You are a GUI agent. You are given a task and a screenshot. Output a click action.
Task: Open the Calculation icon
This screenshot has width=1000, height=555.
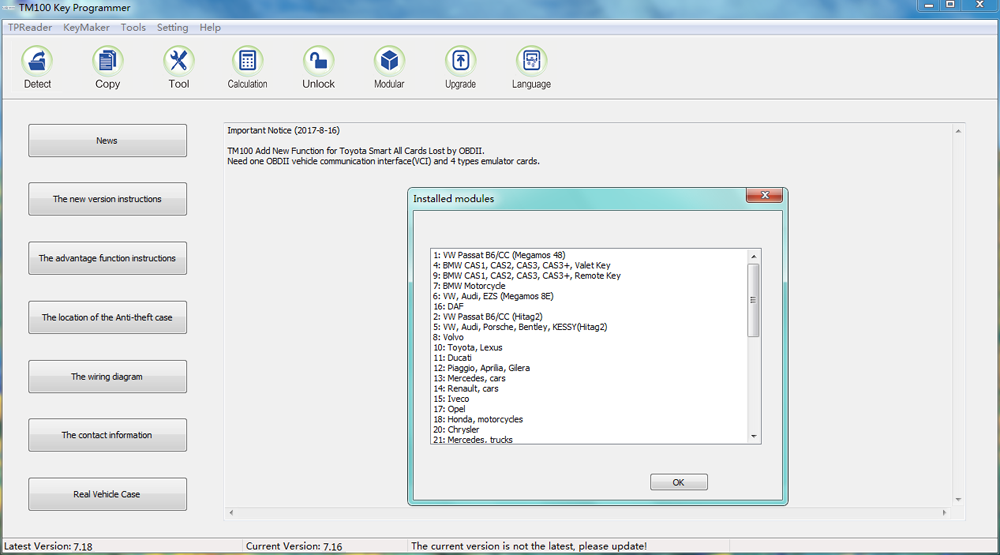[x=247, y=62]
